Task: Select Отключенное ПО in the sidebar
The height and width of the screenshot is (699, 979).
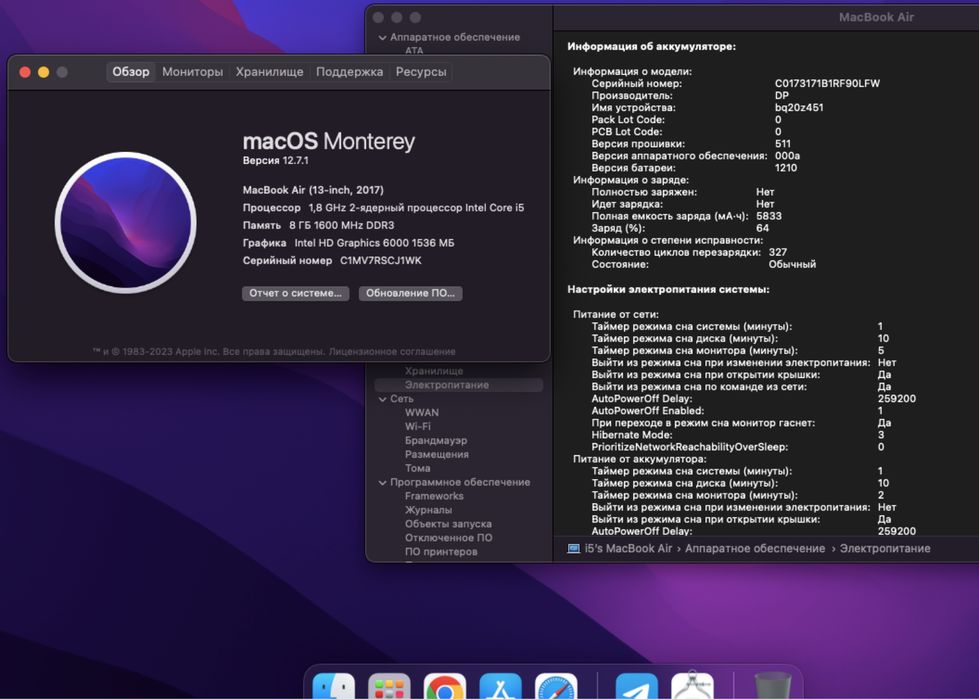Action: coord(448,537)
